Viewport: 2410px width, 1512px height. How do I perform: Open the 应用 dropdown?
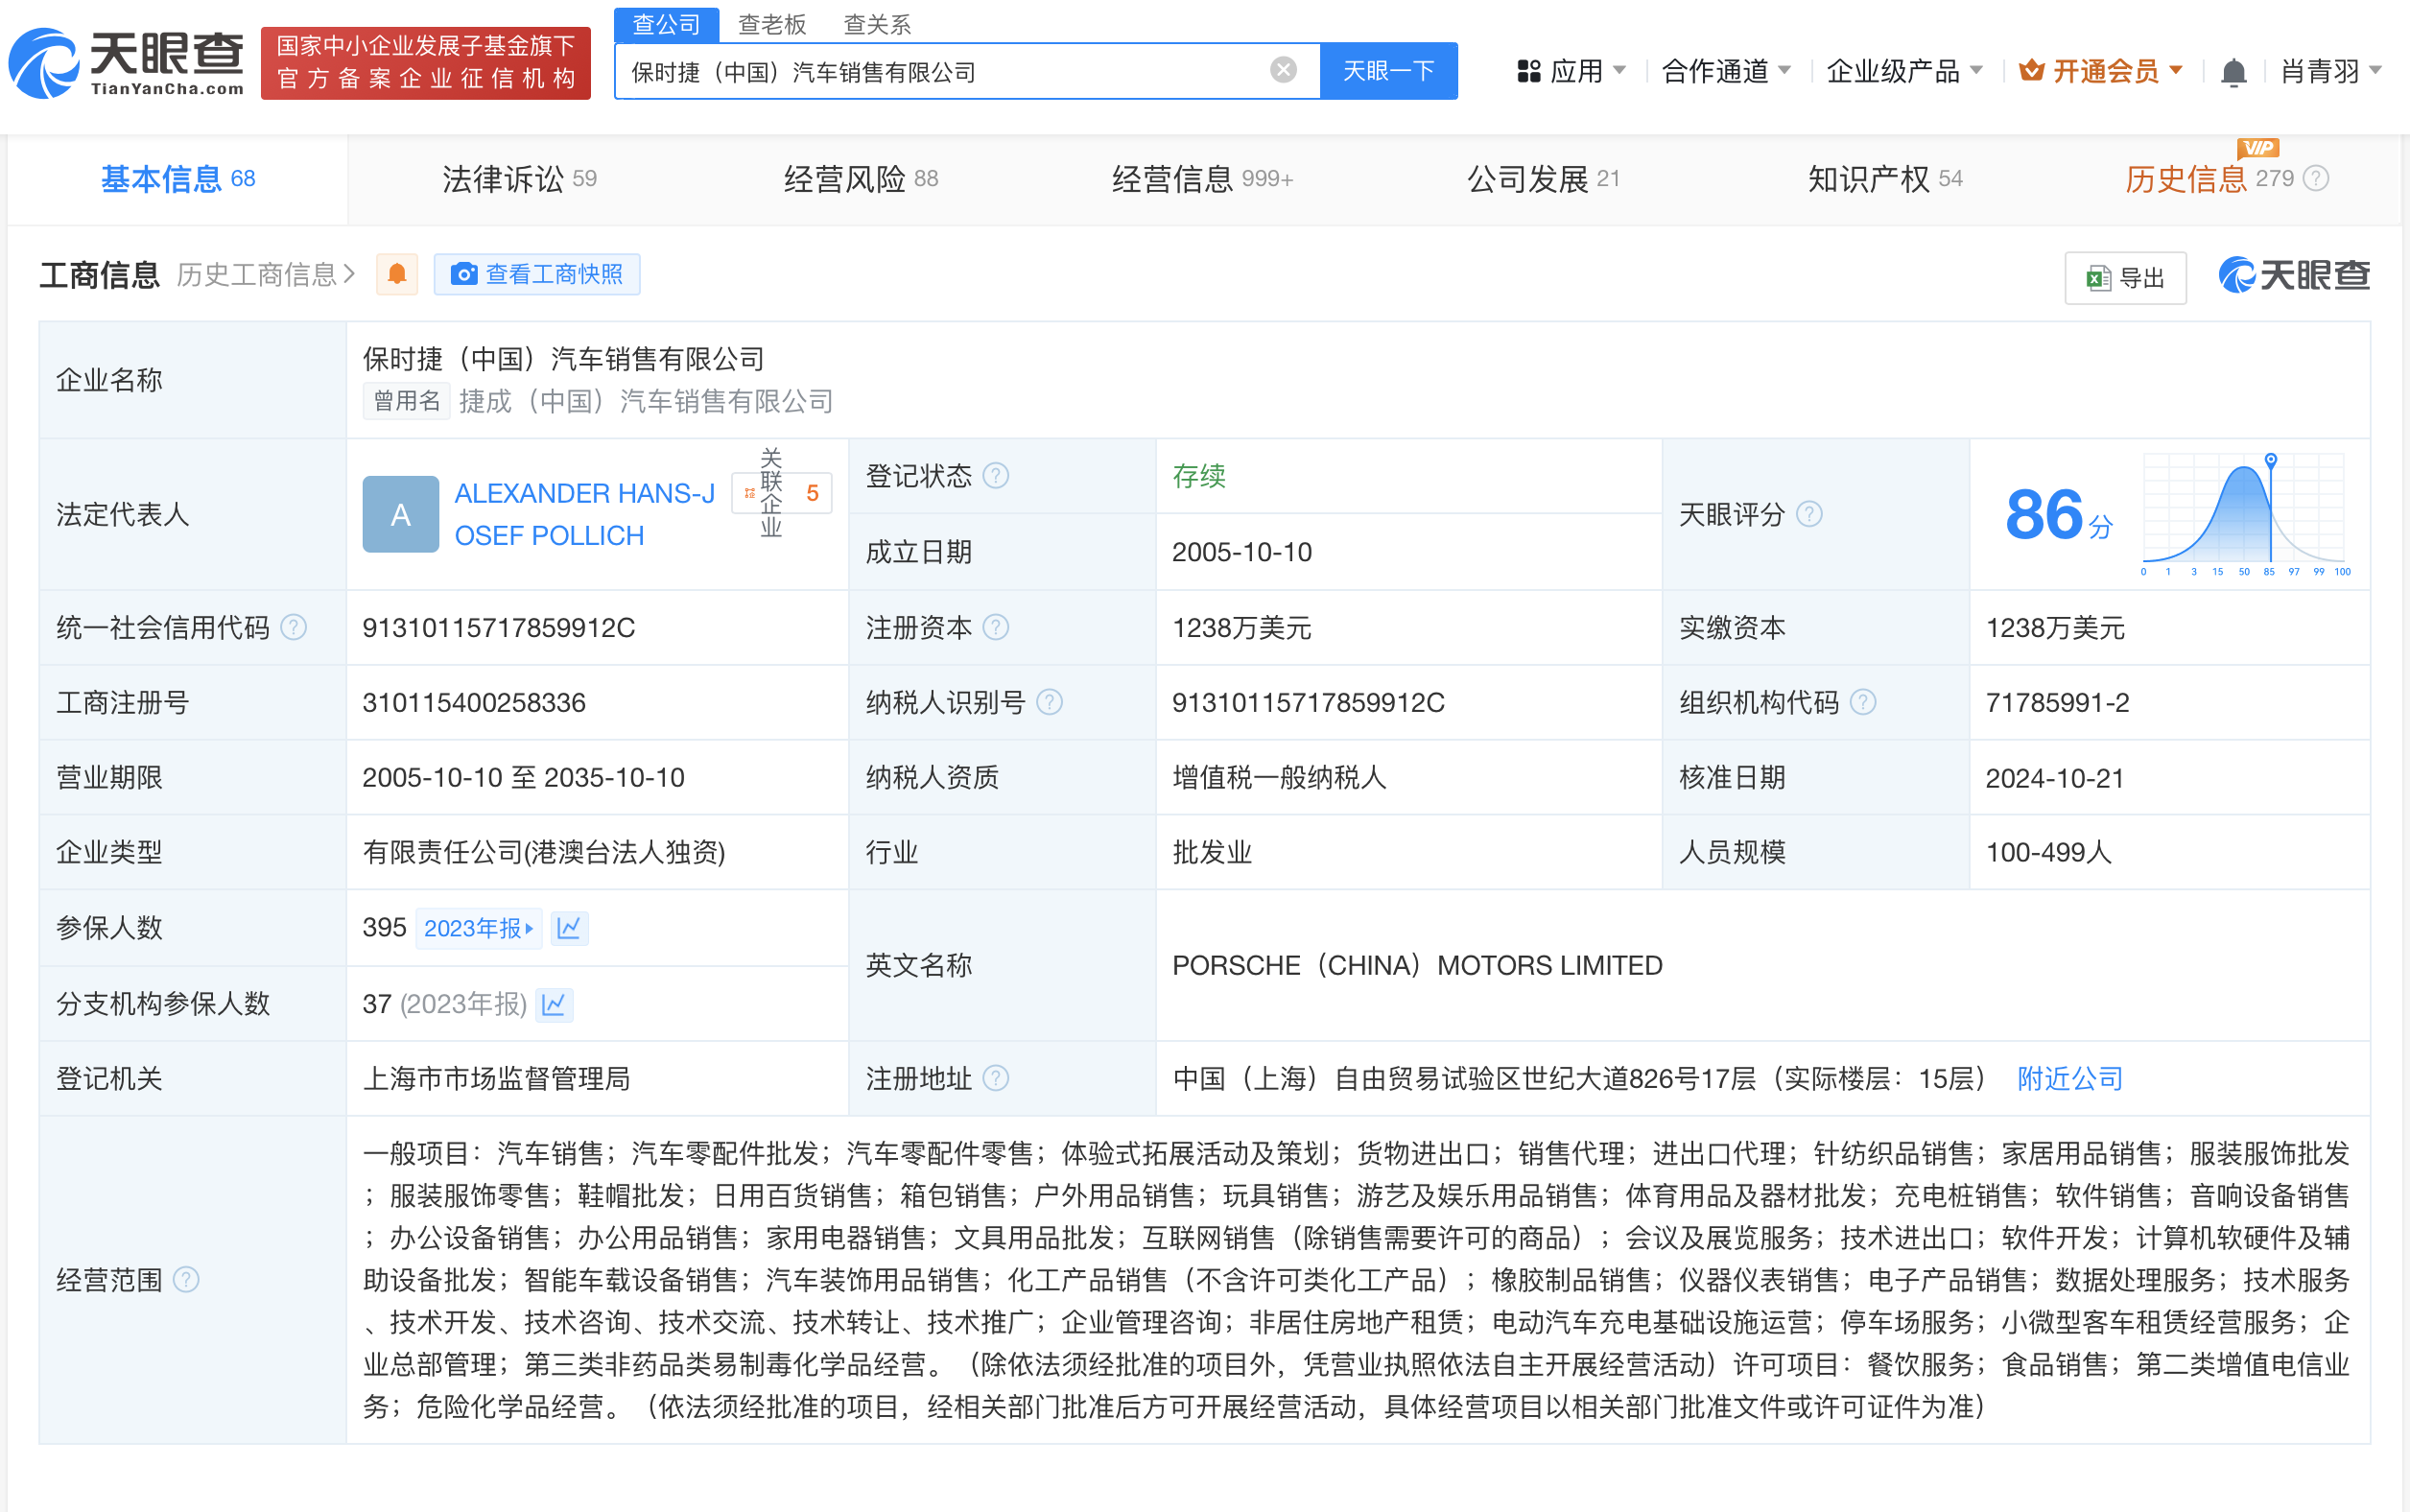click(1571, 71)
